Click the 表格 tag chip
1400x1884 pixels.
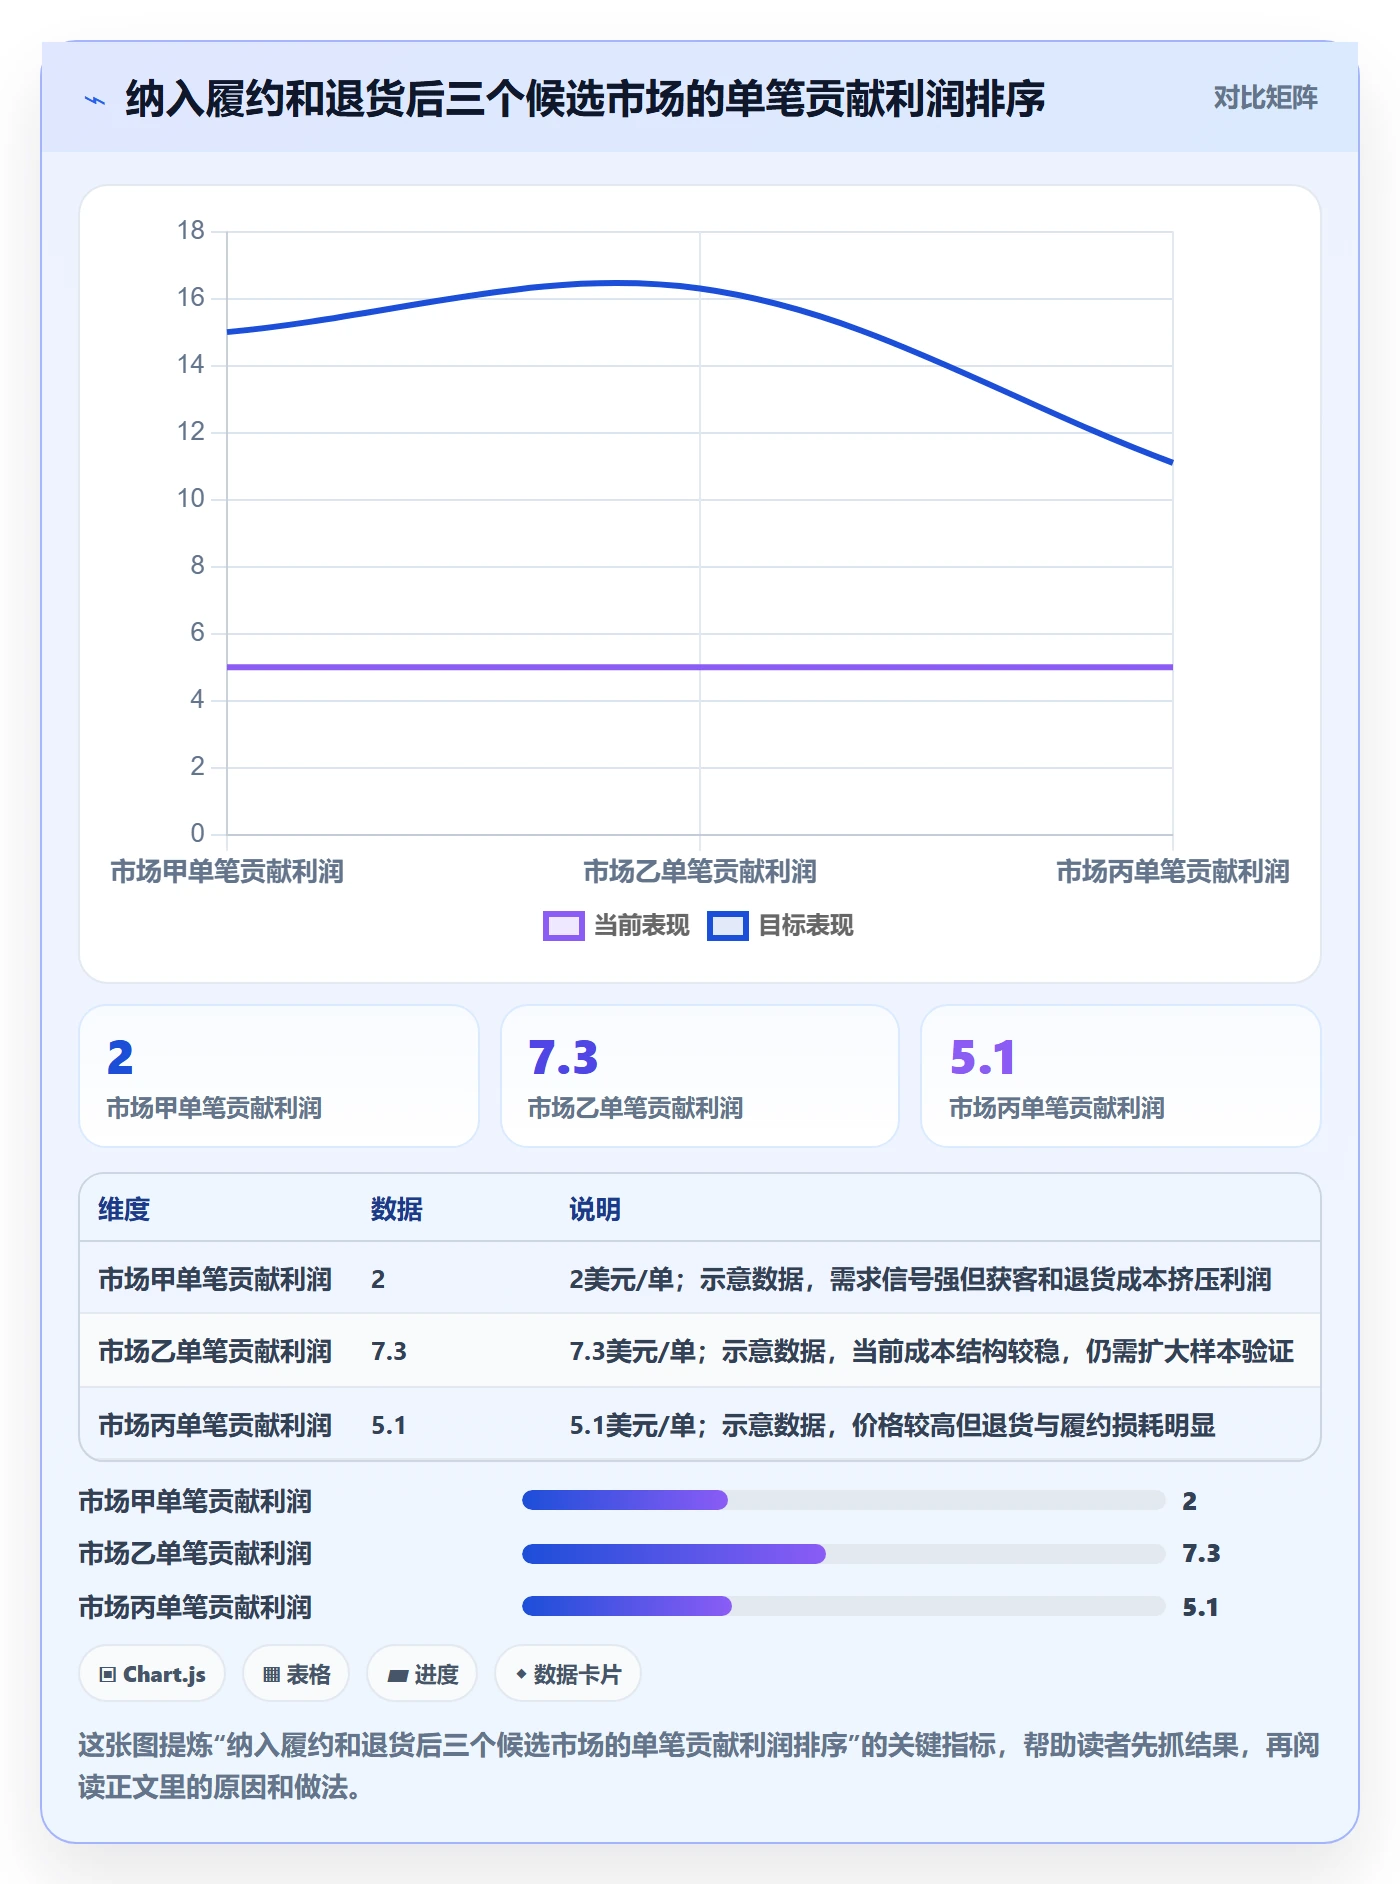pos(296,1674)
